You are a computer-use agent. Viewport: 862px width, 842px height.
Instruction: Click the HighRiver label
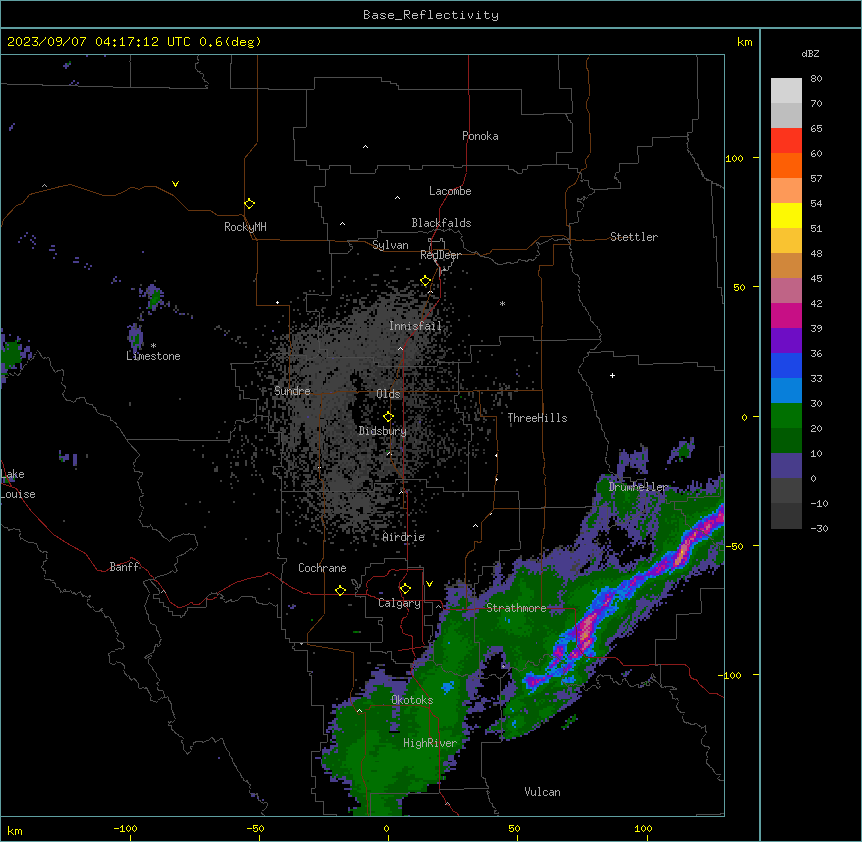point(430,743)
